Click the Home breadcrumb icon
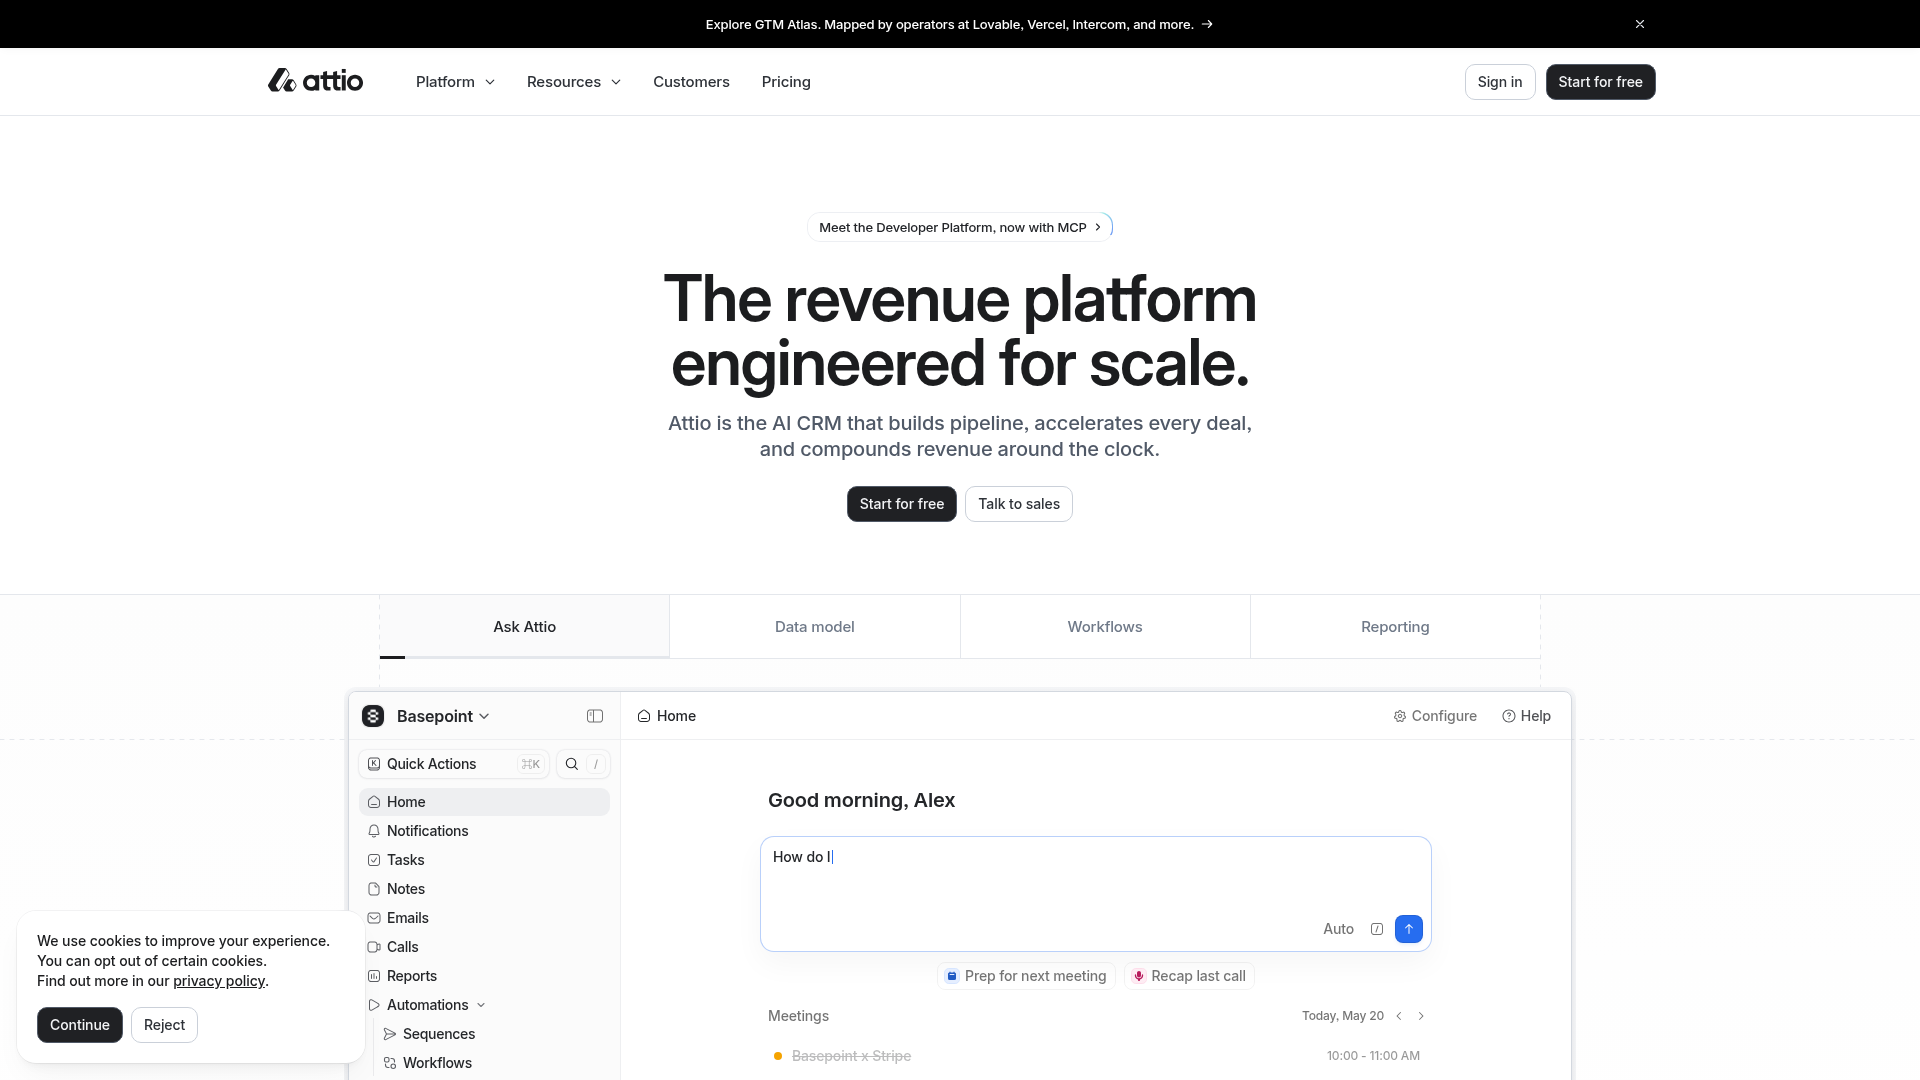Image resolution: width=1920 pixels, height=1080 pixels. [644, 716]
